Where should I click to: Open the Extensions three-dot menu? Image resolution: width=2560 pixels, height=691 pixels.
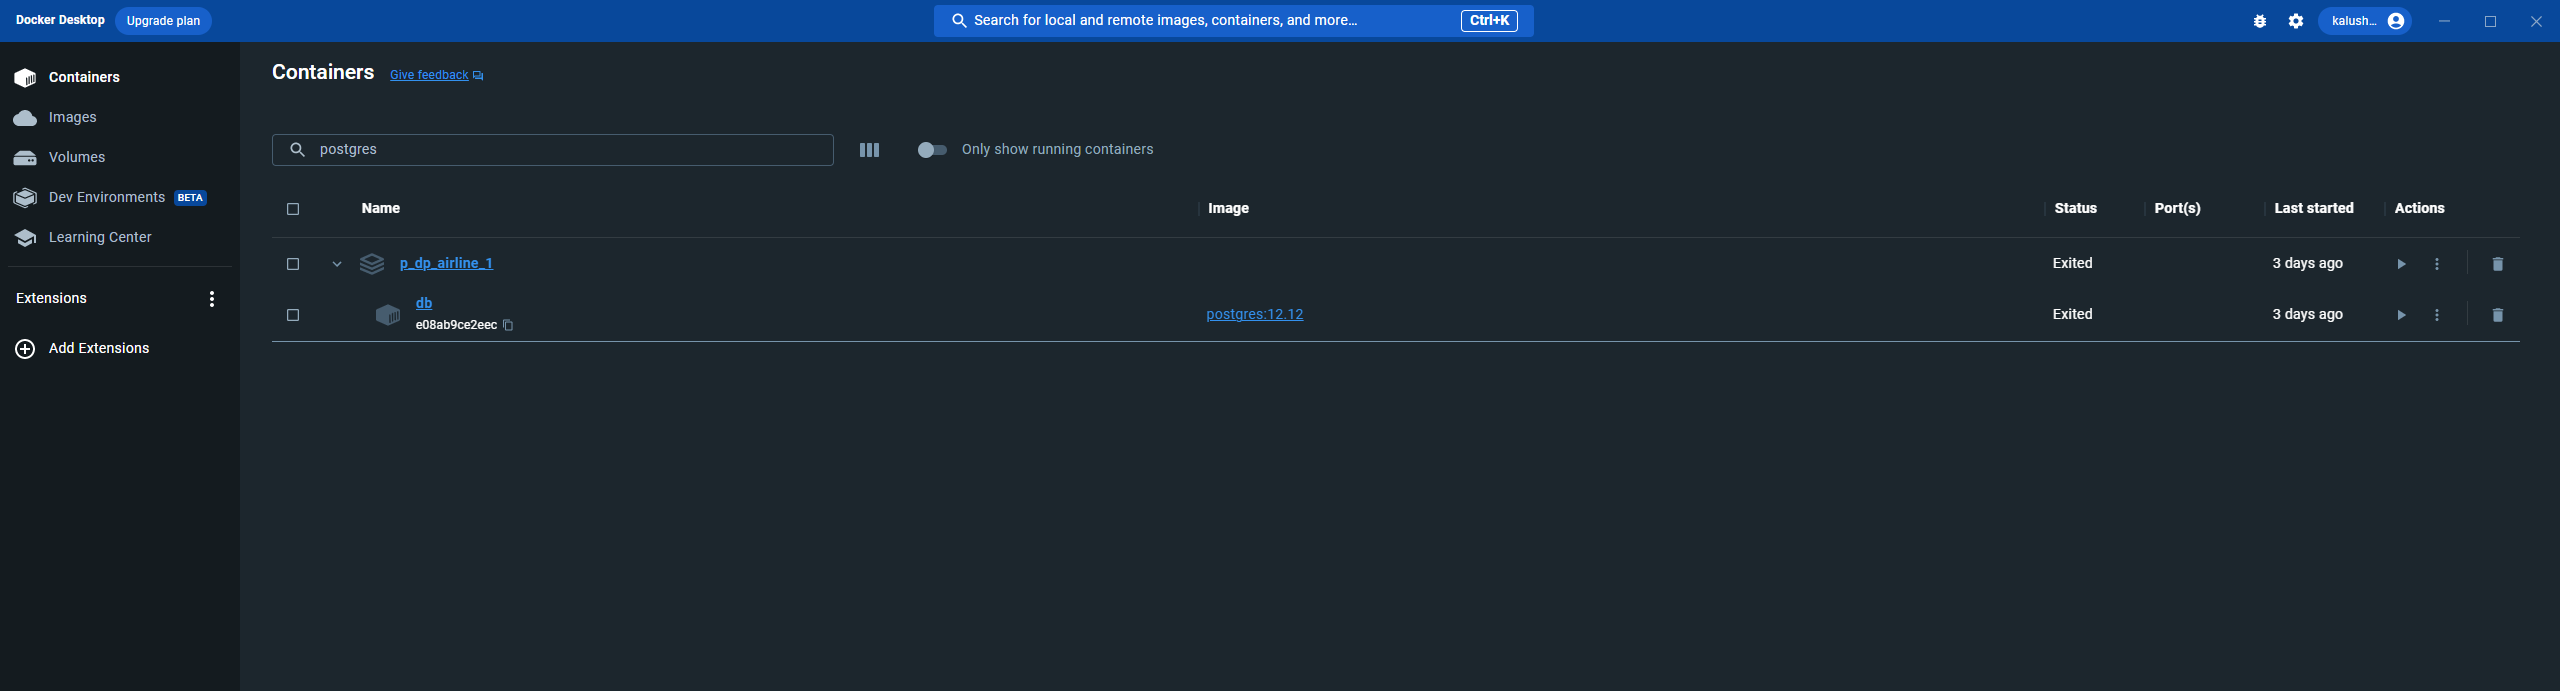[212, 299]
